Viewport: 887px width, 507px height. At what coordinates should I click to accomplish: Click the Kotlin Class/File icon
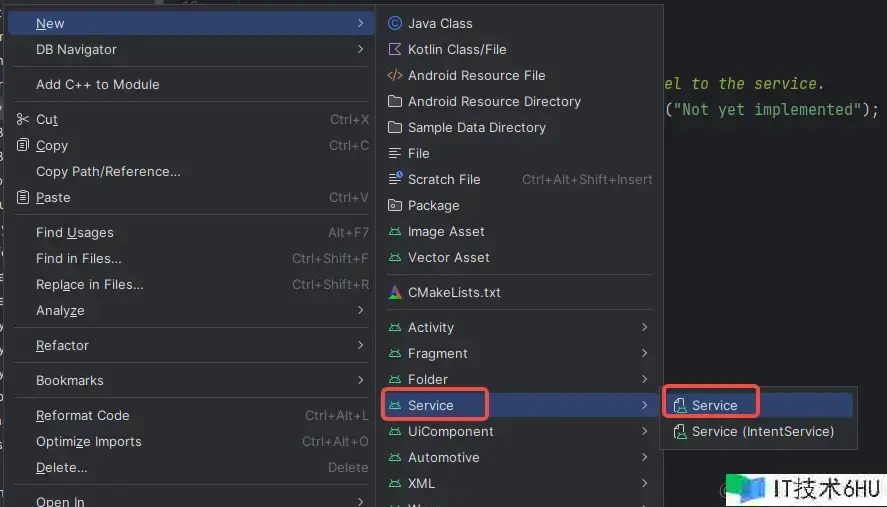coord(394,49)
